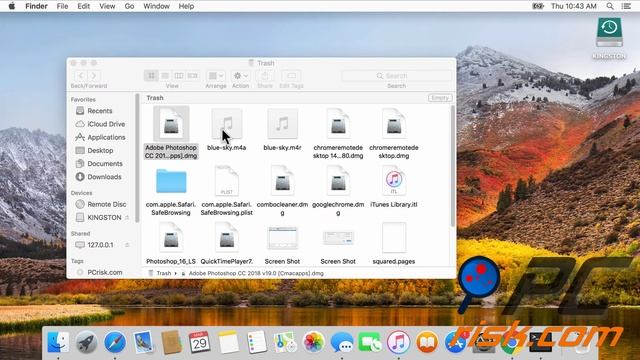This screenshot has width=640, height=360.
Task: Select Remote Disc in sidebar
Action: click(x=107, y=204)
